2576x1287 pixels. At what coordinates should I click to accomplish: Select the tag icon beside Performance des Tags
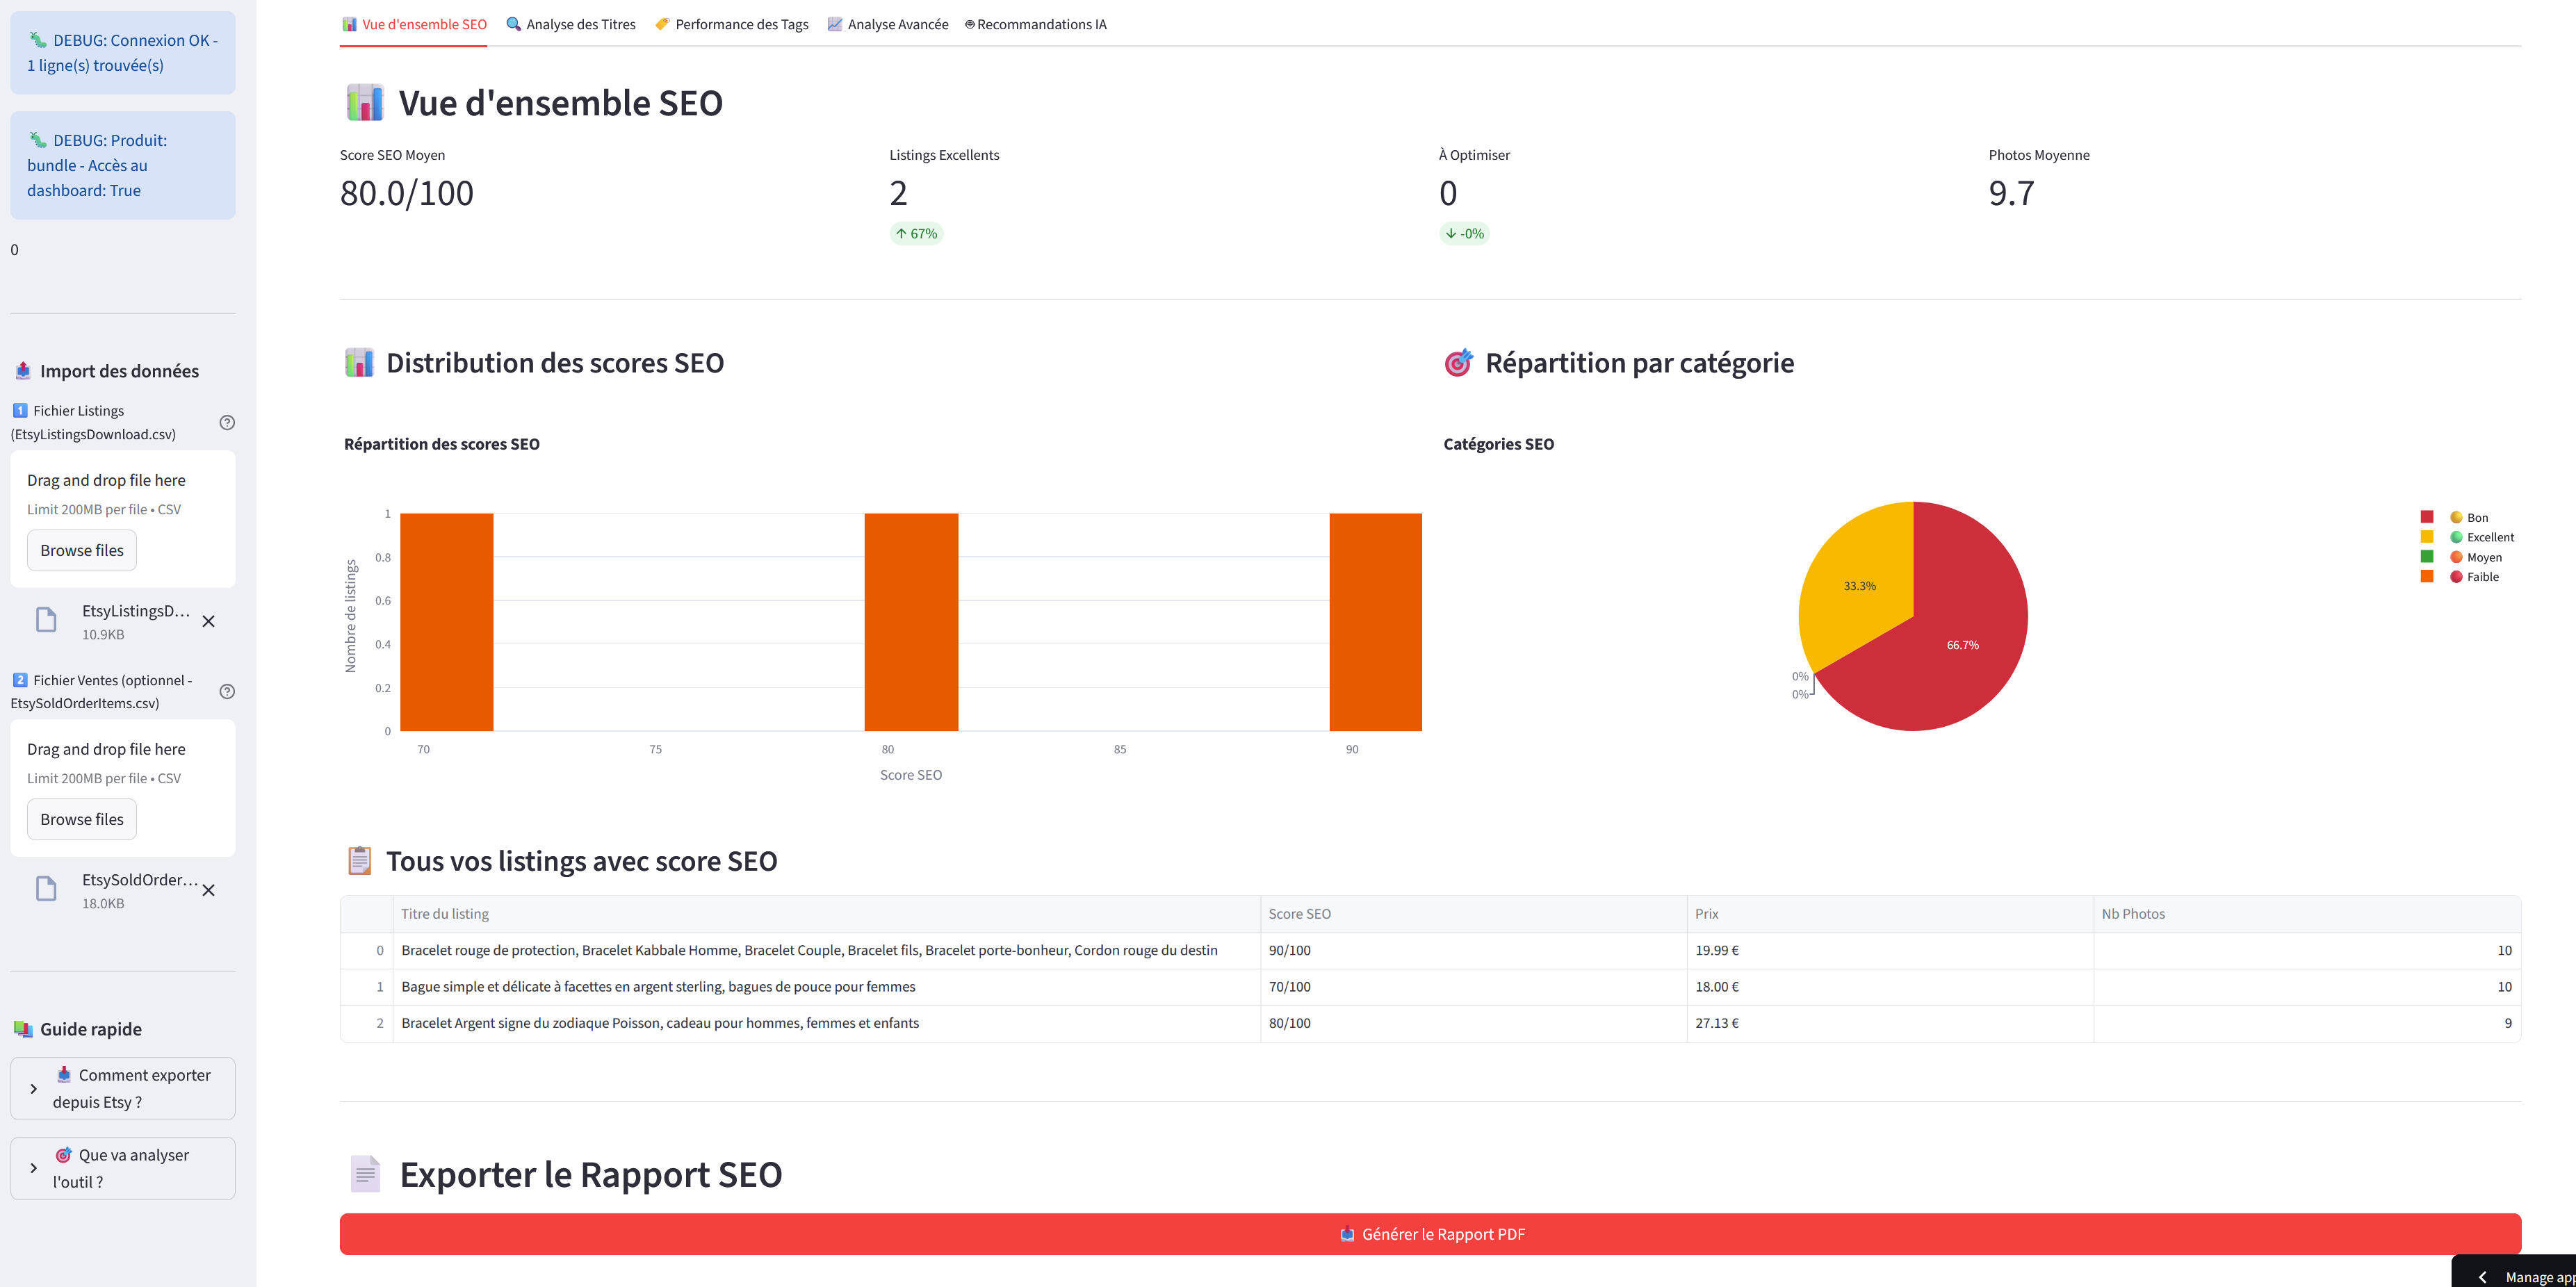pyautogui.click(x=662, y=24)
